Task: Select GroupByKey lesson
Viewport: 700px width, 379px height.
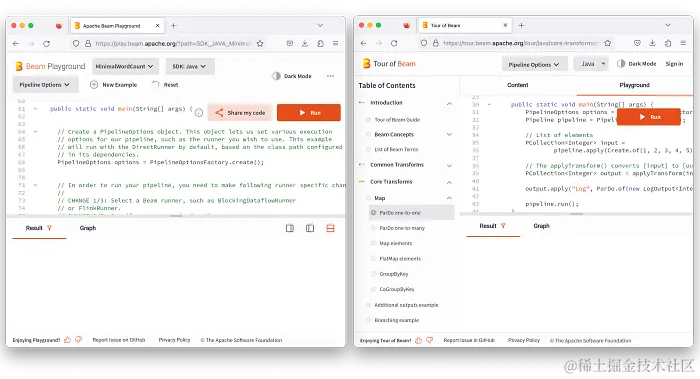Action: (x=394, y=274)
